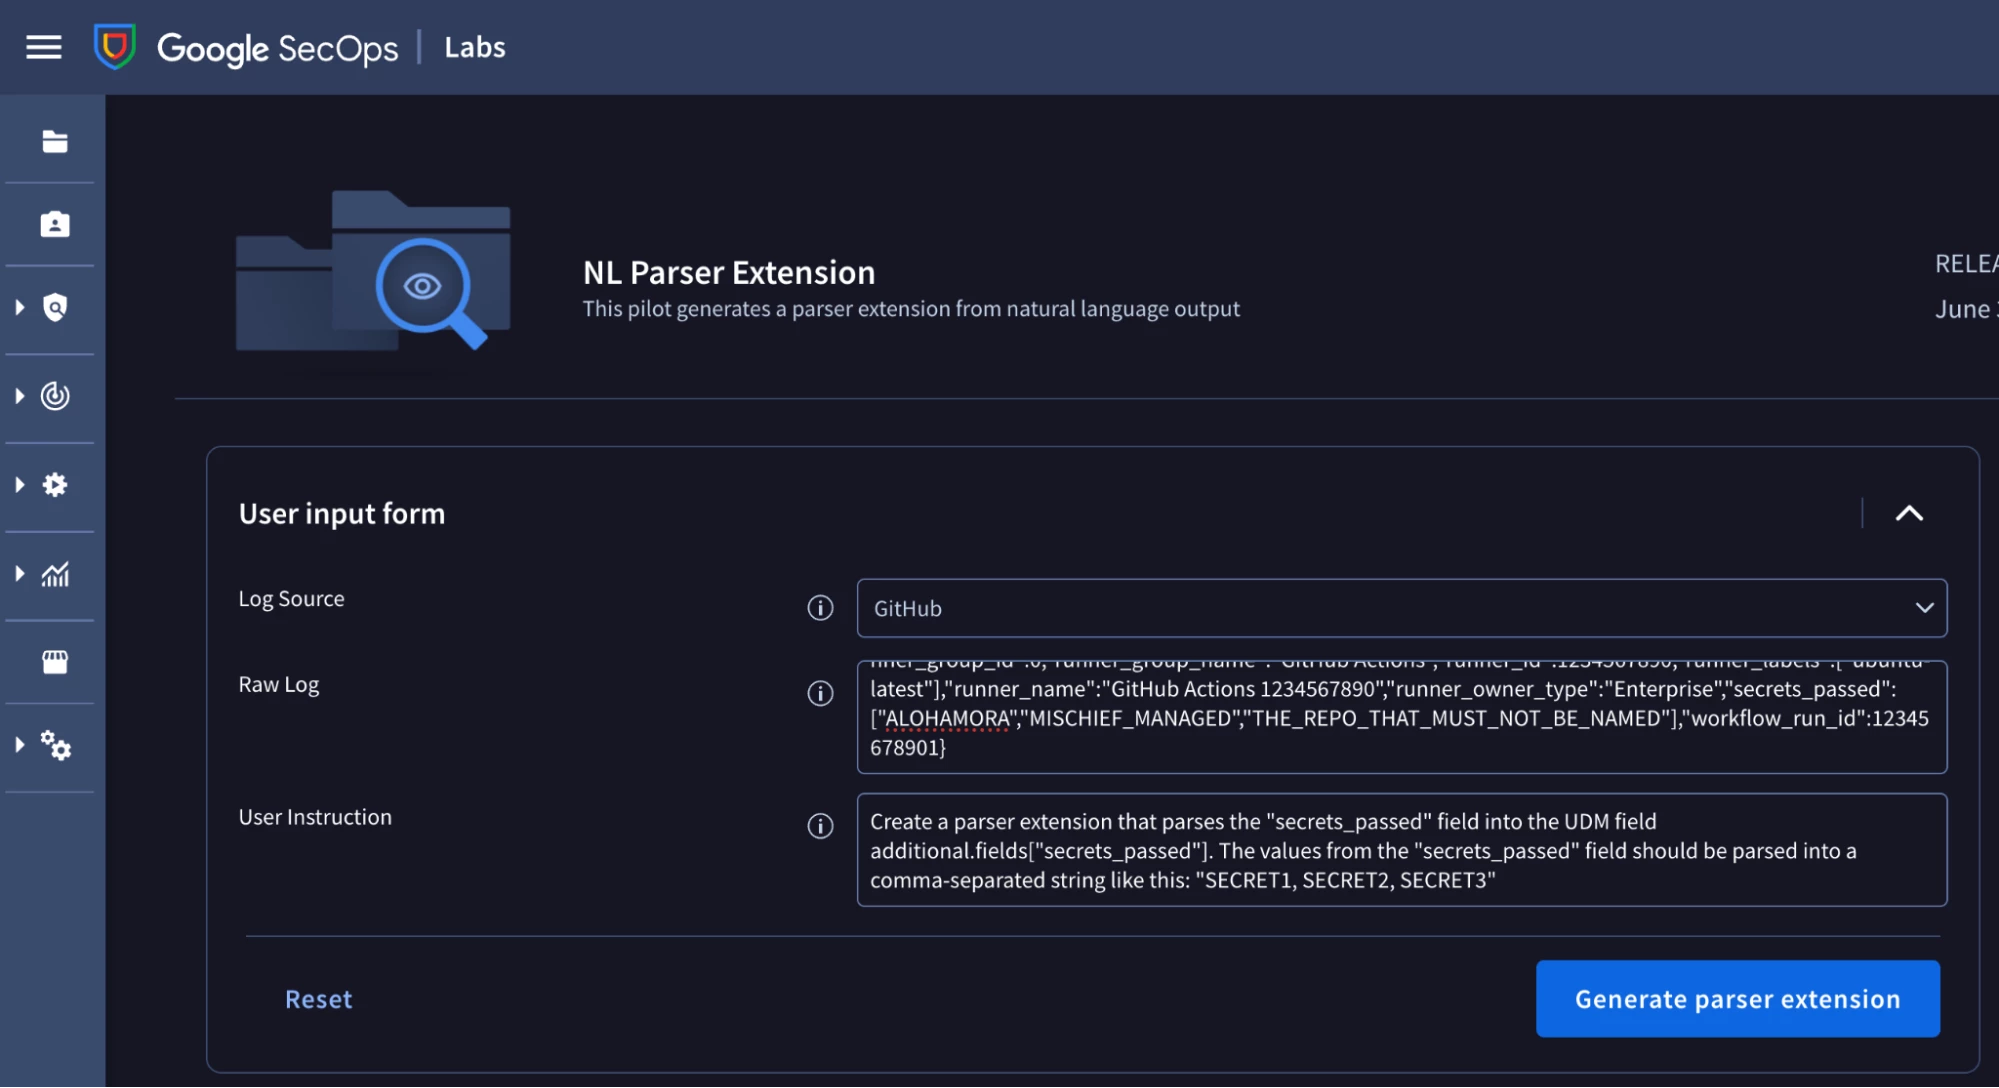Click the Reset link

pos(318,999)
